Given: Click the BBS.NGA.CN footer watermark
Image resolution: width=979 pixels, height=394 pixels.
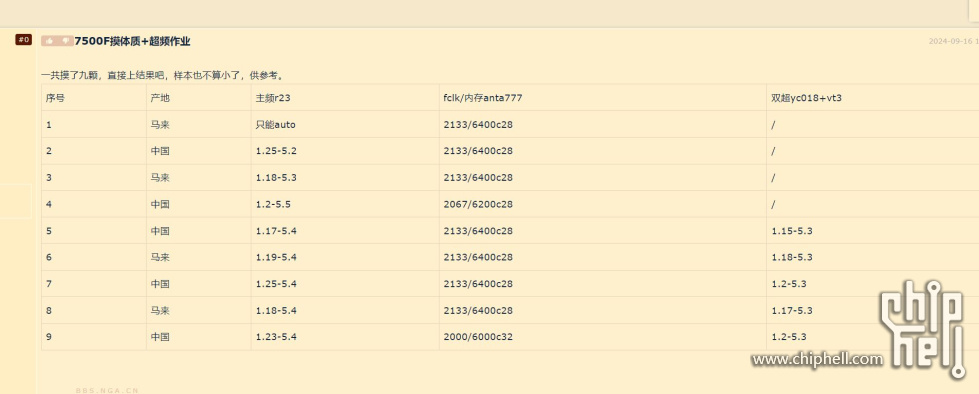Looking at the screenshot, I should click(107, 390).
